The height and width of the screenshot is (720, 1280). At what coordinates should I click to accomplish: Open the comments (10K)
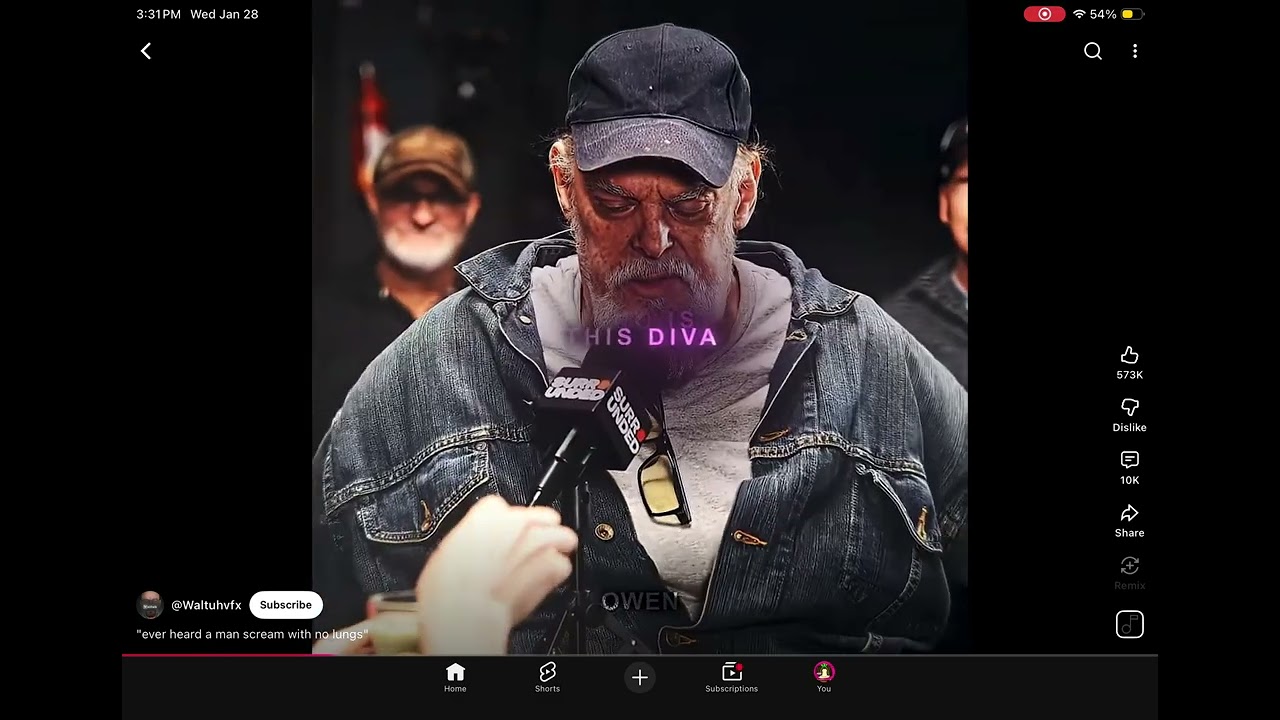click(x=1130, y=460)
